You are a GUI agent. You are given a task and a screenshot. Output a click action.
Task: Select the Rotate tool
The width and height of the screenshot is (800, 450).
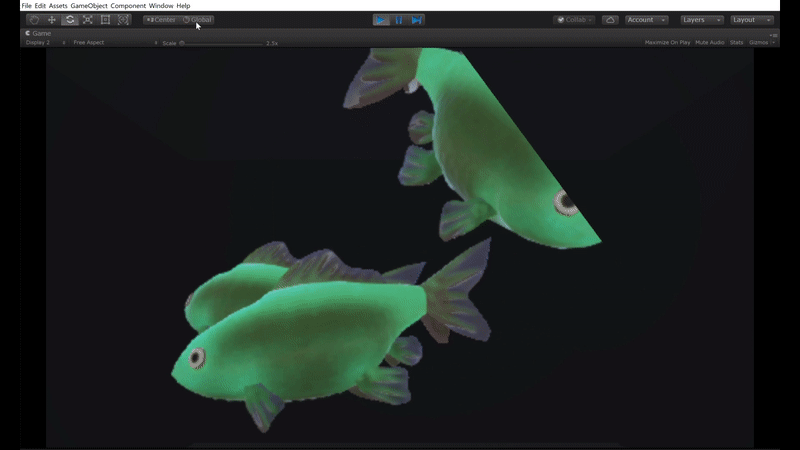(x=70, y=20)
